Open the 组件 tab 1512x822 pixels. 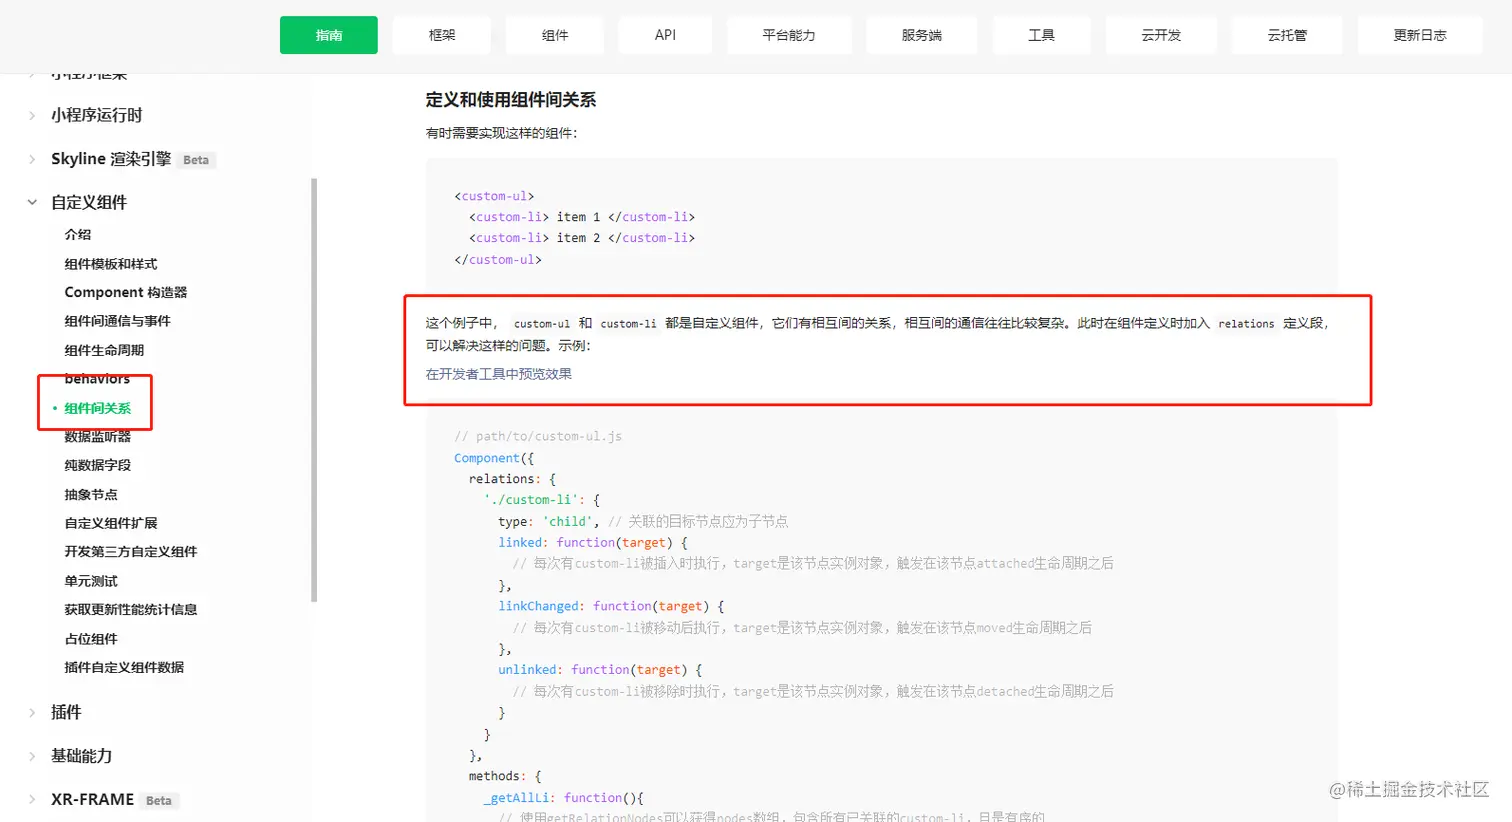click(x=555, y=35)
